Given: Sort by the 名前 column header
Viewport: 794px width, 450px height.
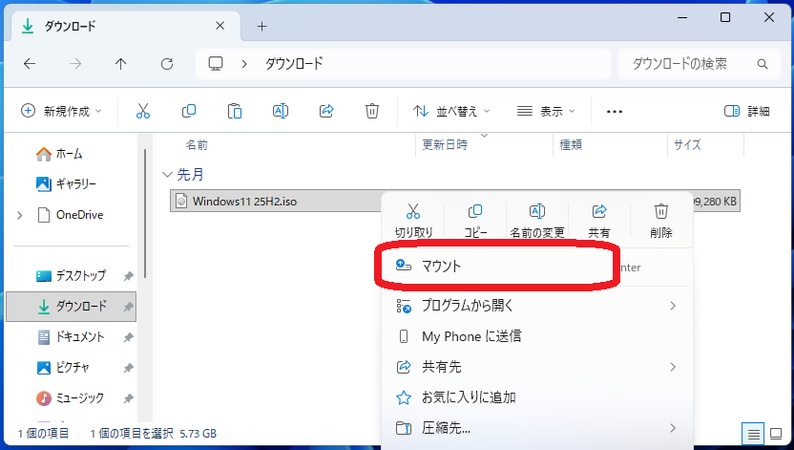Looking at the screenshot, I should tap(197, 145).
